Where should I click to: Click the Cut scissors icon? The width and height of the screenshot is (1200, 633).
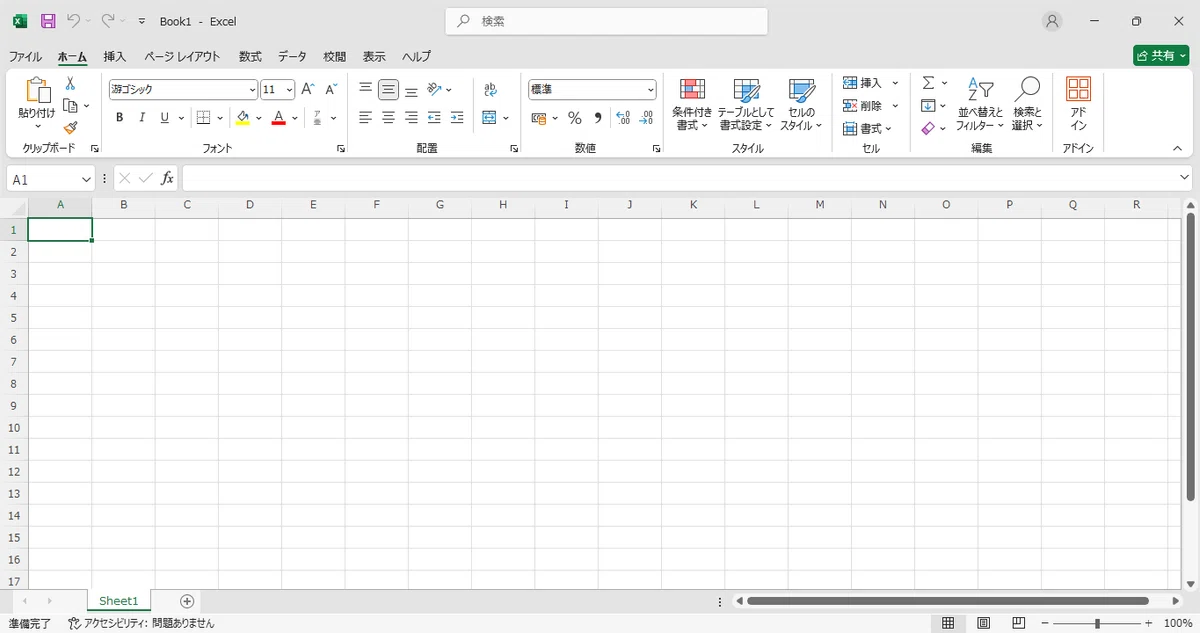[x=70, y=84]
